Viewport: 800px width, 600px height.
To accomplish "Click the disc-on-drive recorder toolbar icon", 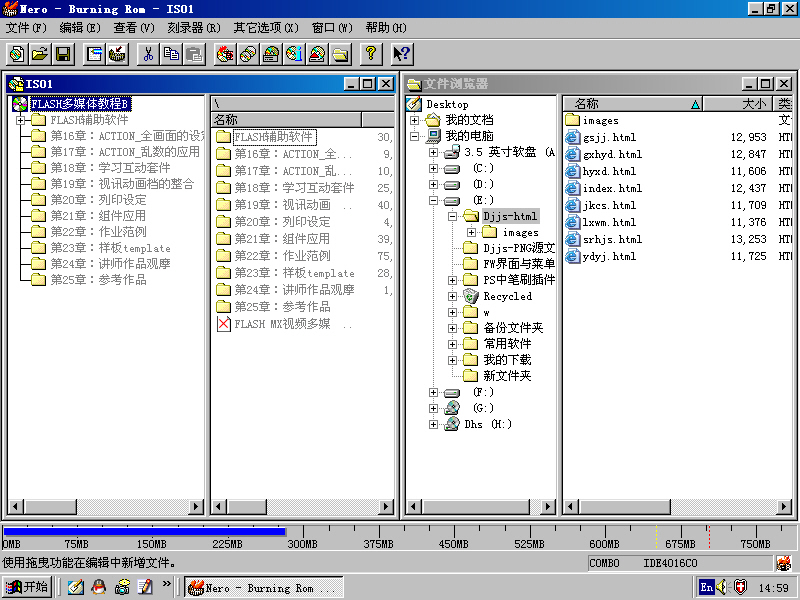I will [271, 54].
